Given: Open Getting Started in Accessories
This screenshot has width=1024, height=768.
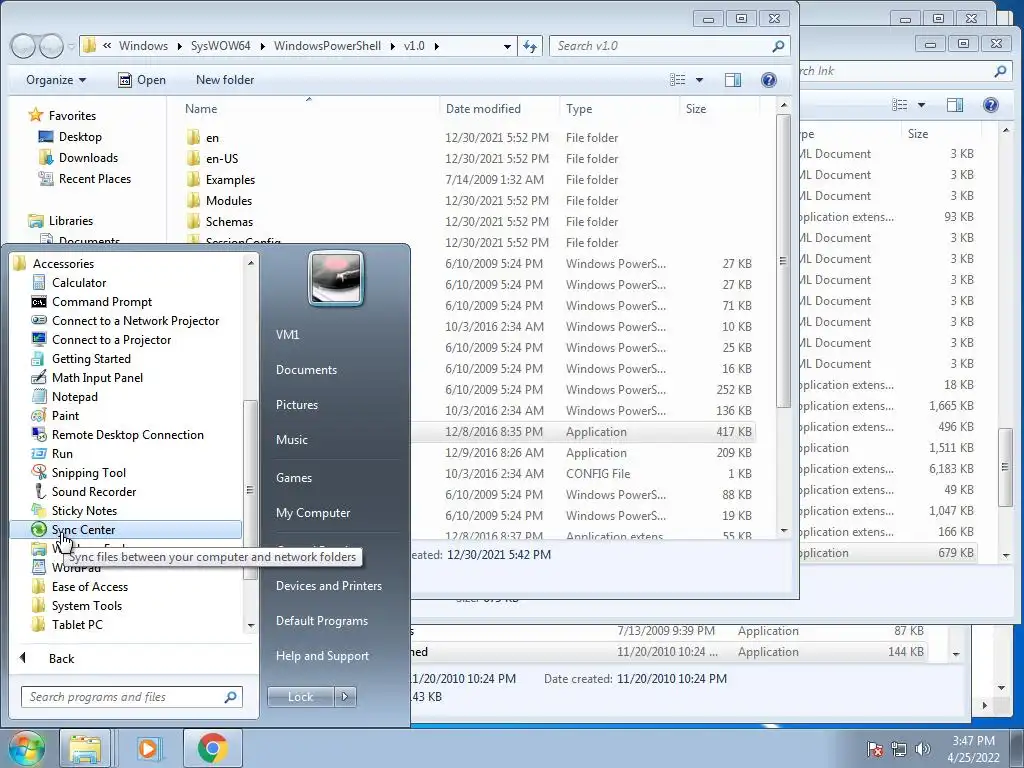Looking at the screenshot, I should coord(91,359).
